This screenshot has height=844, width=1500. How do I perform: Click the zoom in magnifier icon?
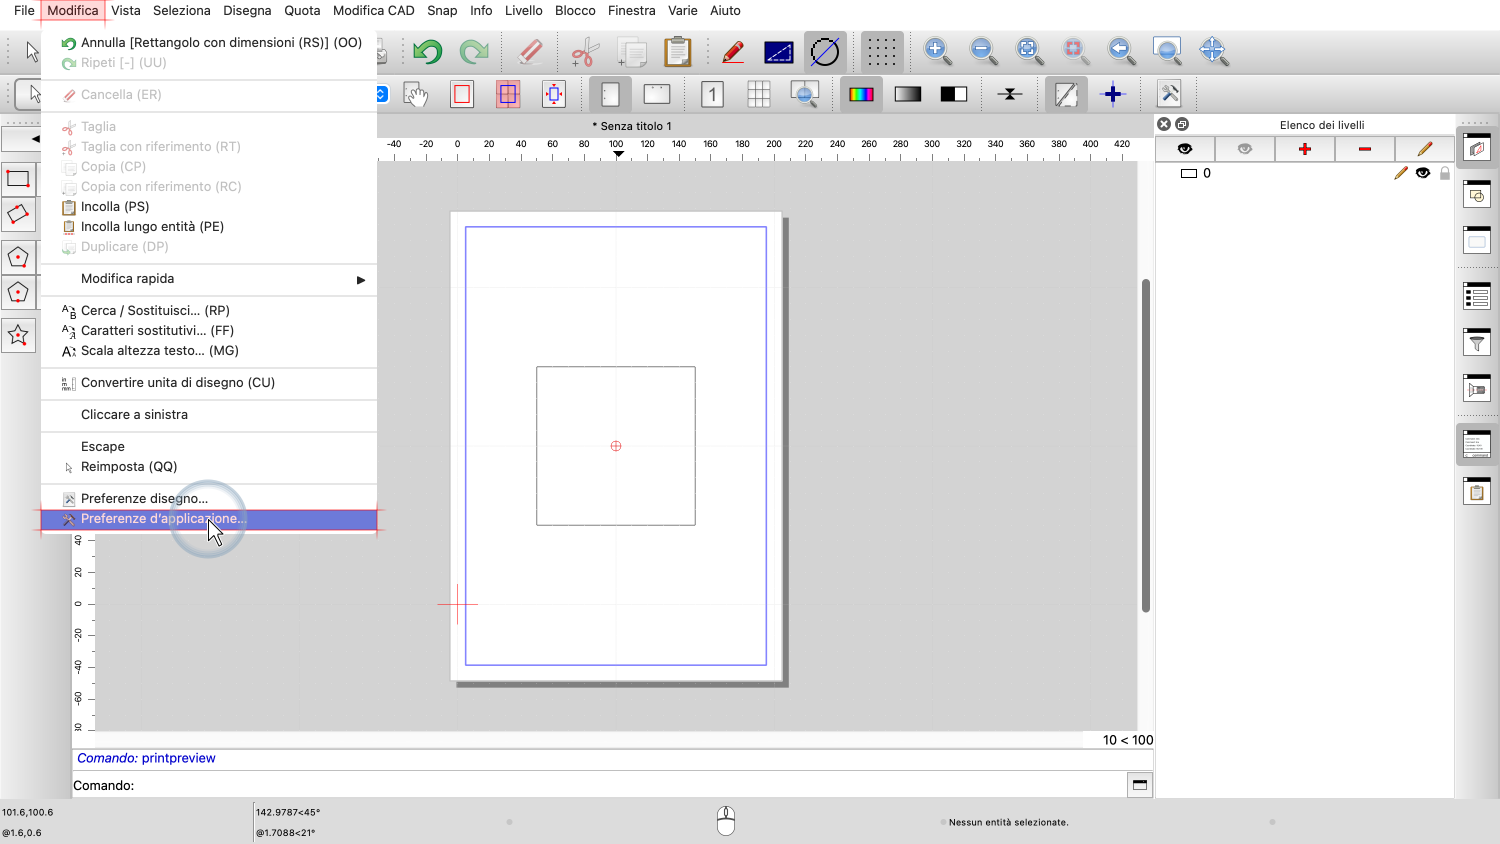click(936, 51)
